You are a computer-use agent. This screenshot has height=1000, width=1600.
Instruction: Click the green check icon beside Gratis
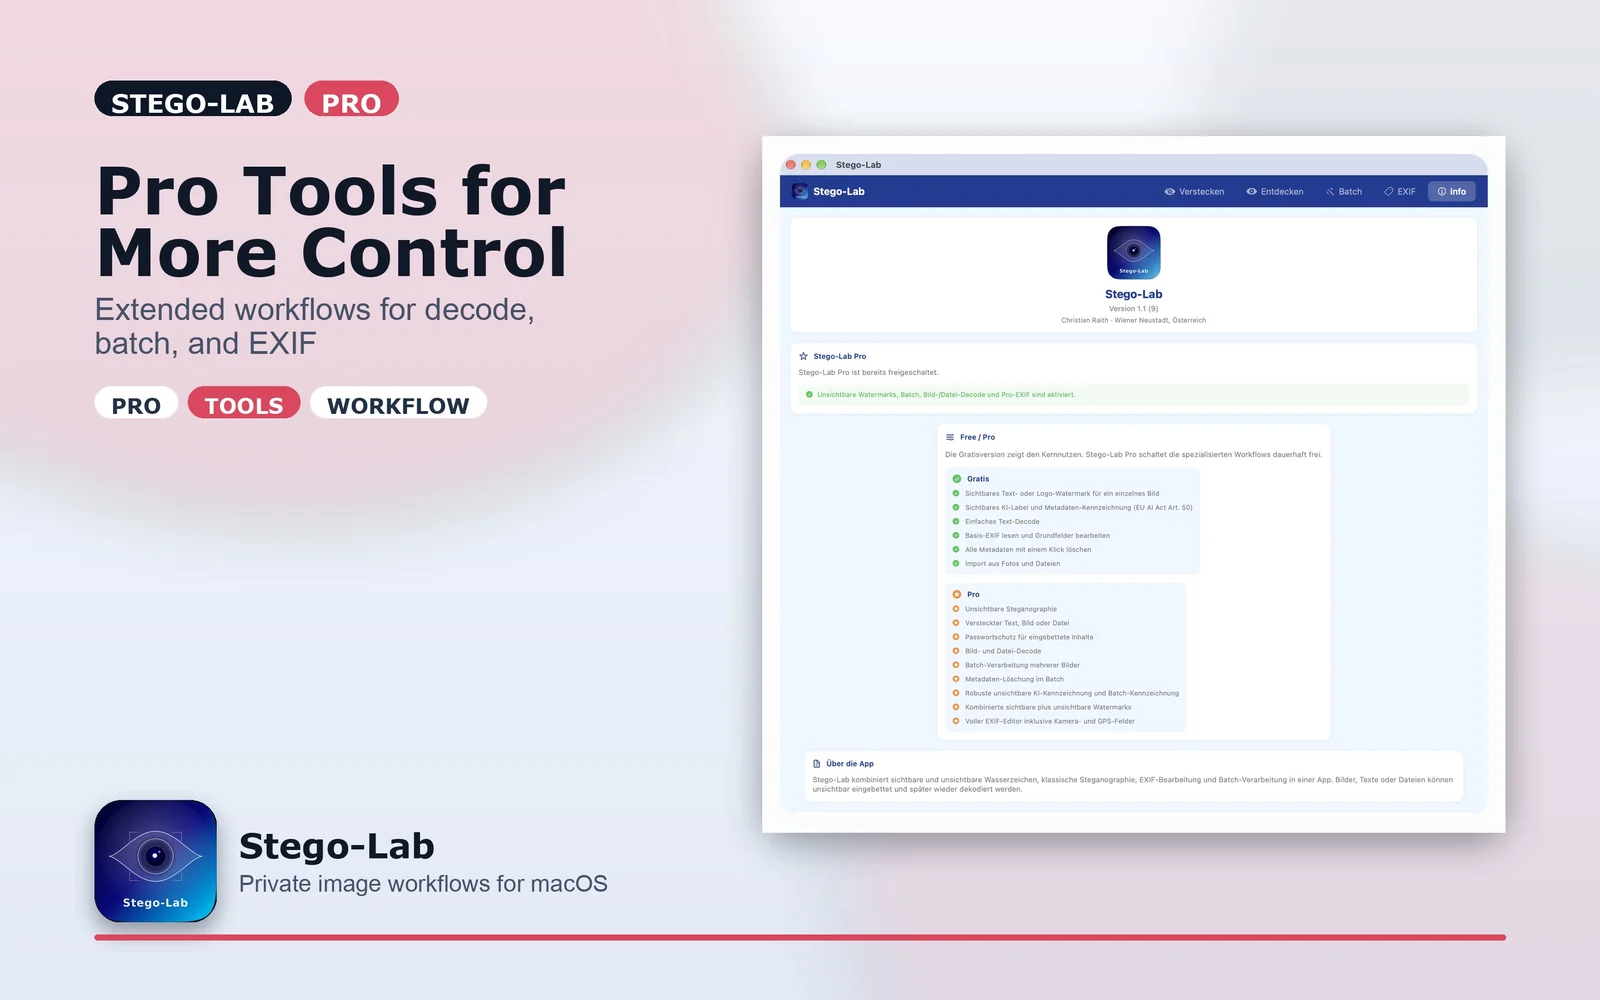click(957, 479)
